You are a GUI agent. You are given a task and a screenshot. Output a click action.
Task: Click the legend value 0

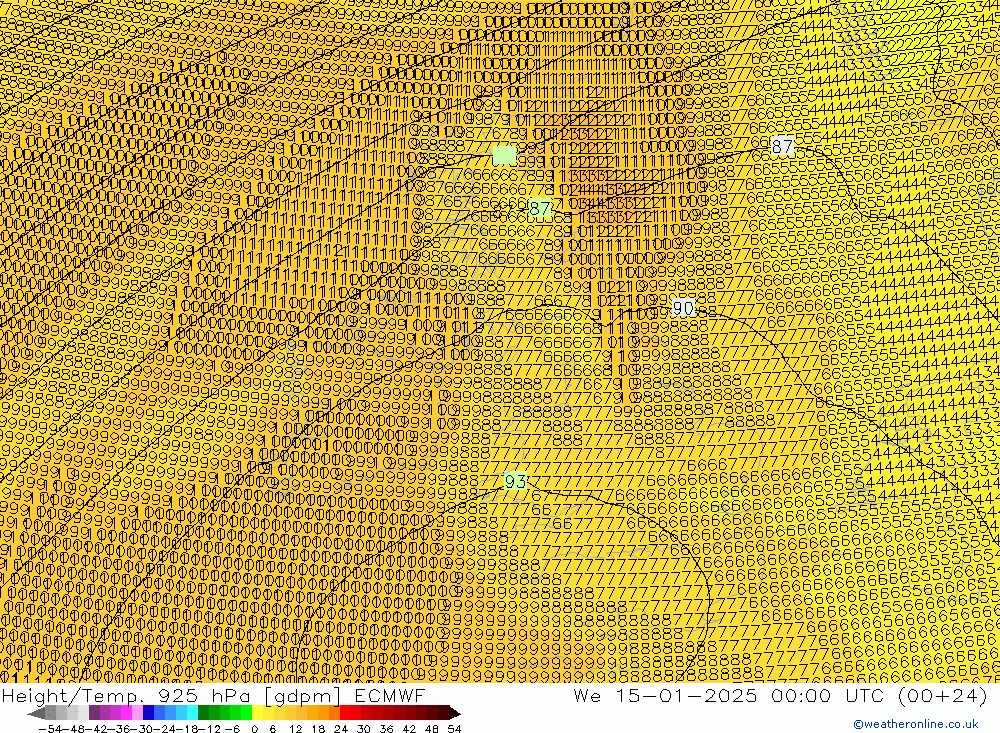pyautogui.click(x=254, y=729)
